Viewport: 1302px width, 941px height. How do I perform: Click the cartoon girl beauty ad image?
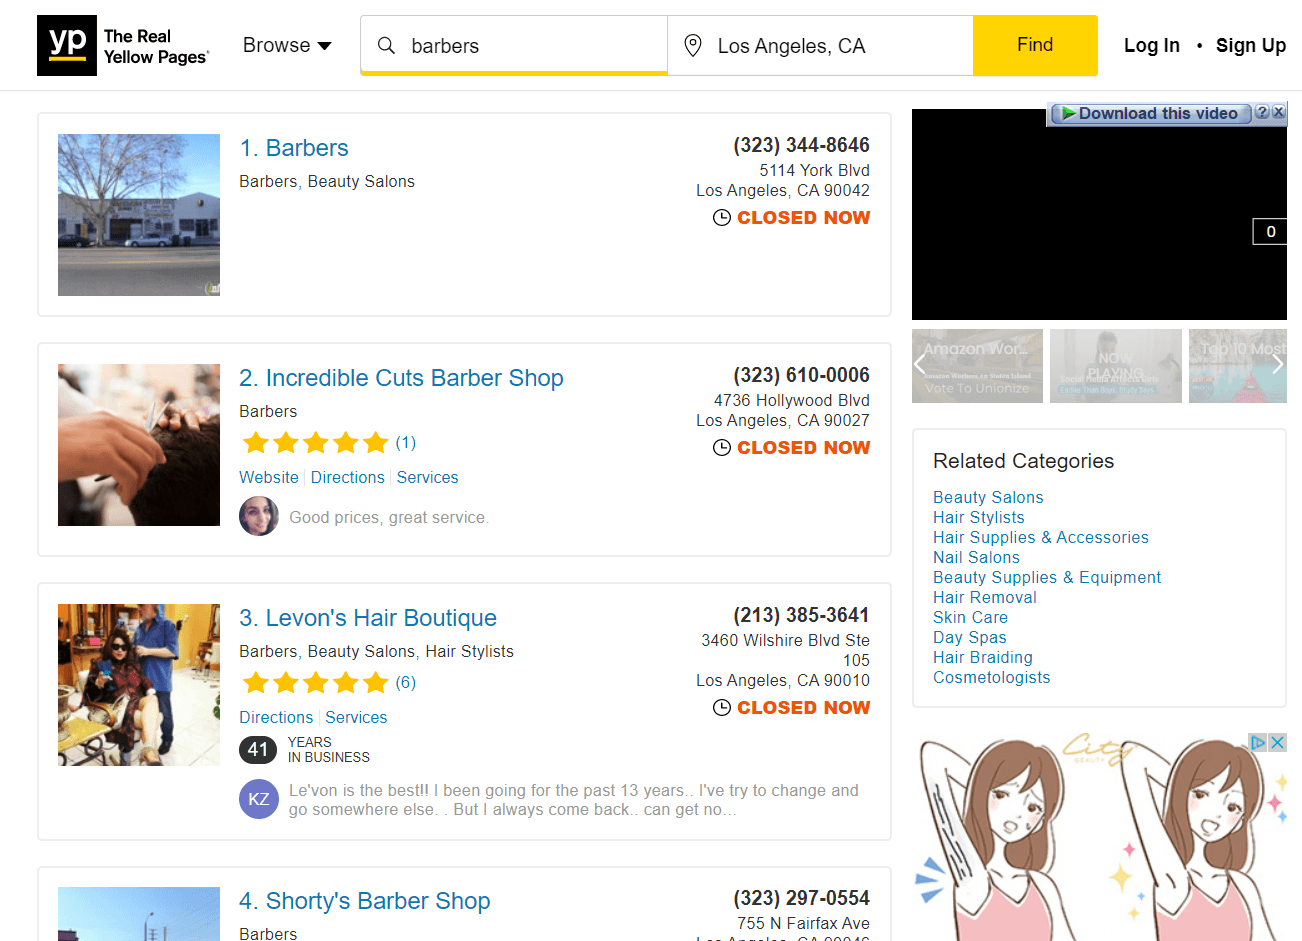[1099, 837]
